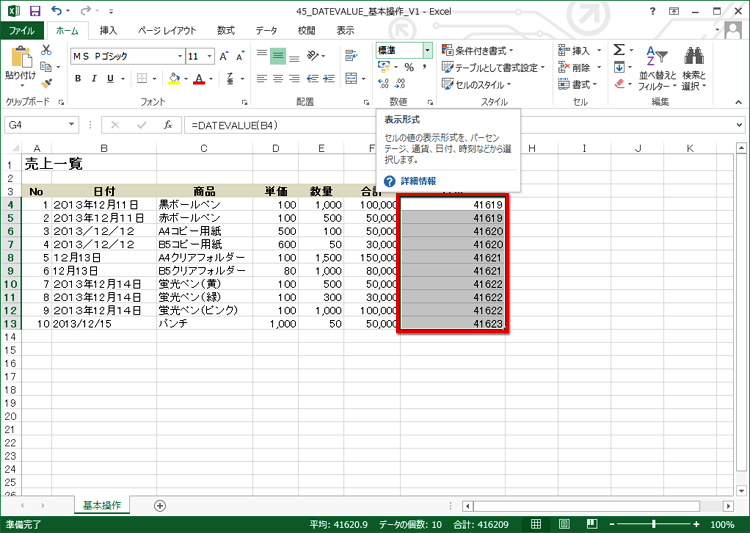Image resolution: width=750 pixels, height=533 pixels.
Task: Toggle top vertical alignment
Action: [262, 56]
